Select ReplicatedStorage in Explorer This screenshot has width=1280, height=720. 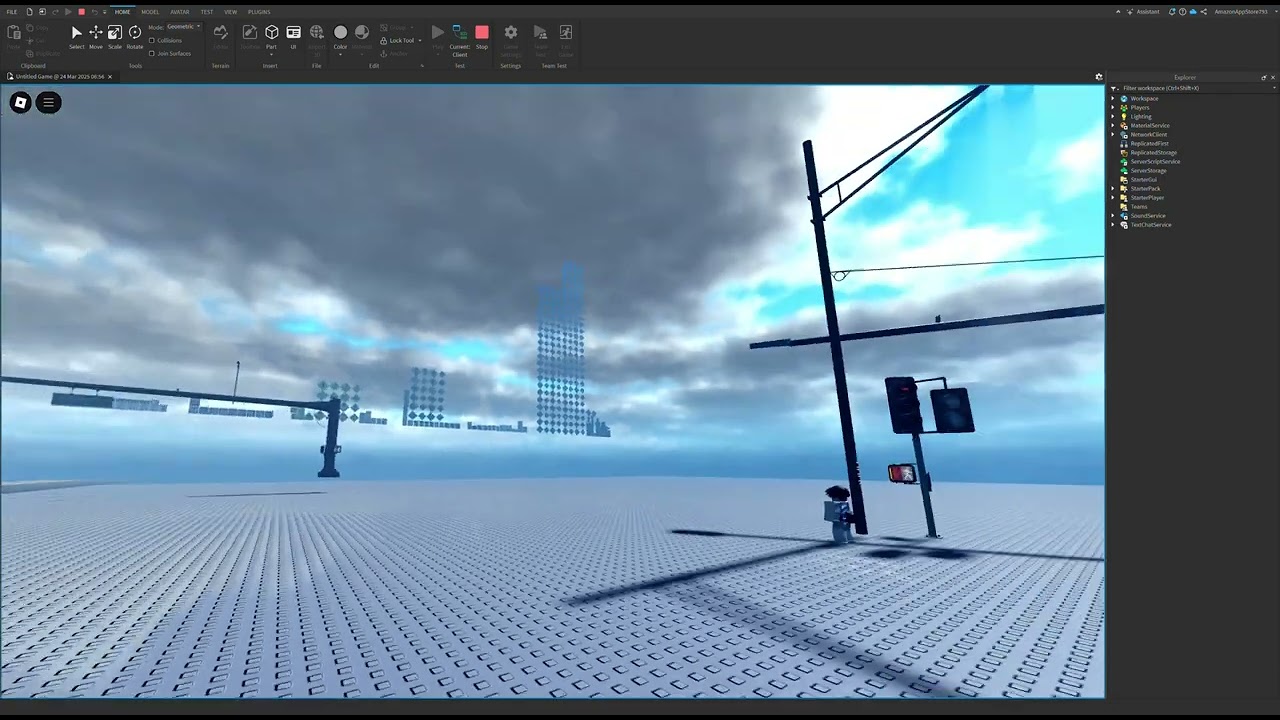[1153, 152]
